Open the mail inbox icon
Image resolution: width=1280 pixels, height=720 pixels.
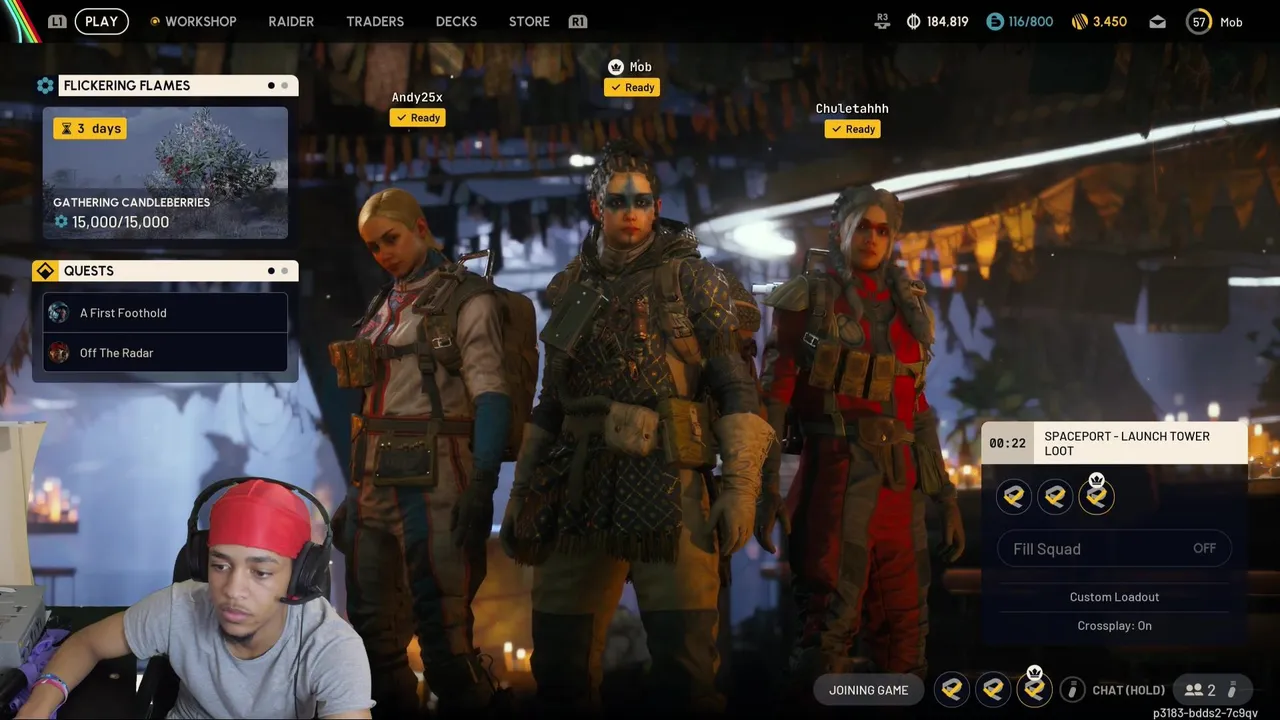(x=1157, y=22)
